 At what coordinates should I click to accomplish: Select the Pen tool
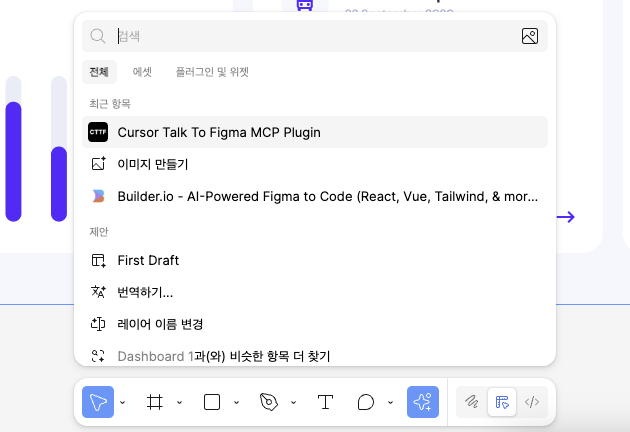[269, 402]
